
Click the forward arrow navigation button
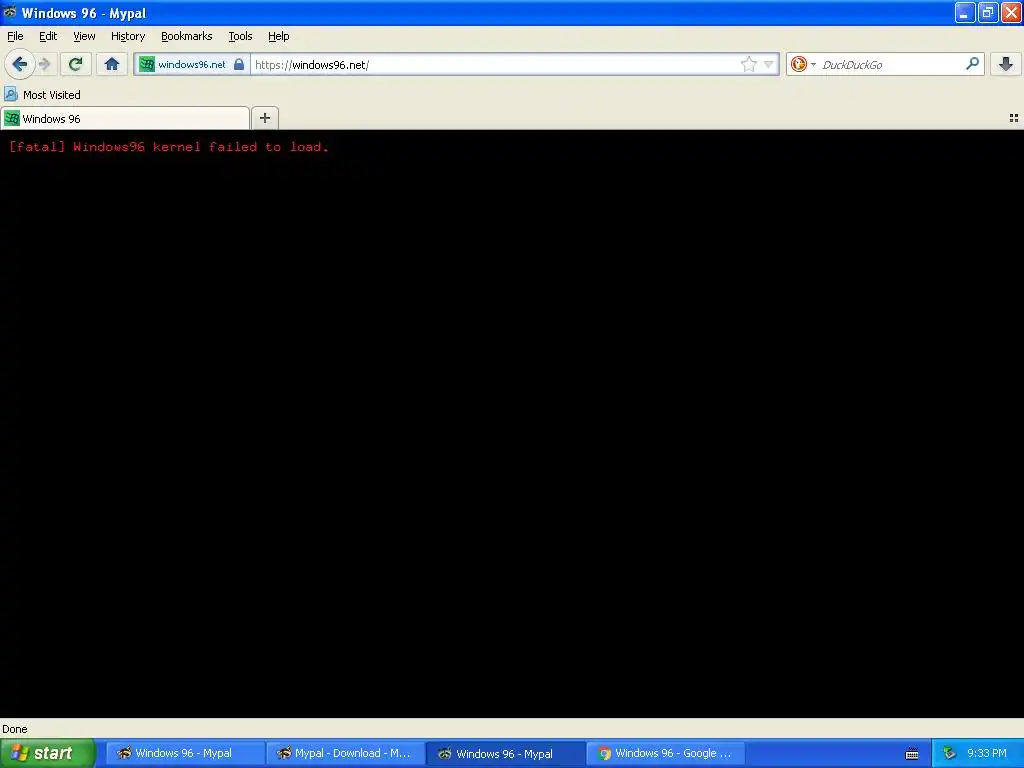point(45,64)
